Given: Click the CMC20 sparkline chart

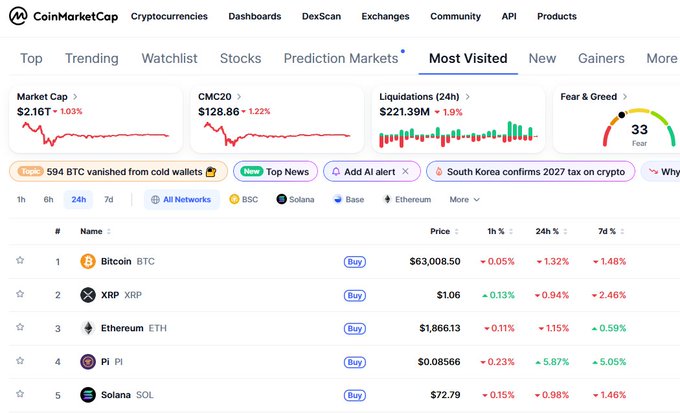Looking at the screenshot, I should (277, 134).
